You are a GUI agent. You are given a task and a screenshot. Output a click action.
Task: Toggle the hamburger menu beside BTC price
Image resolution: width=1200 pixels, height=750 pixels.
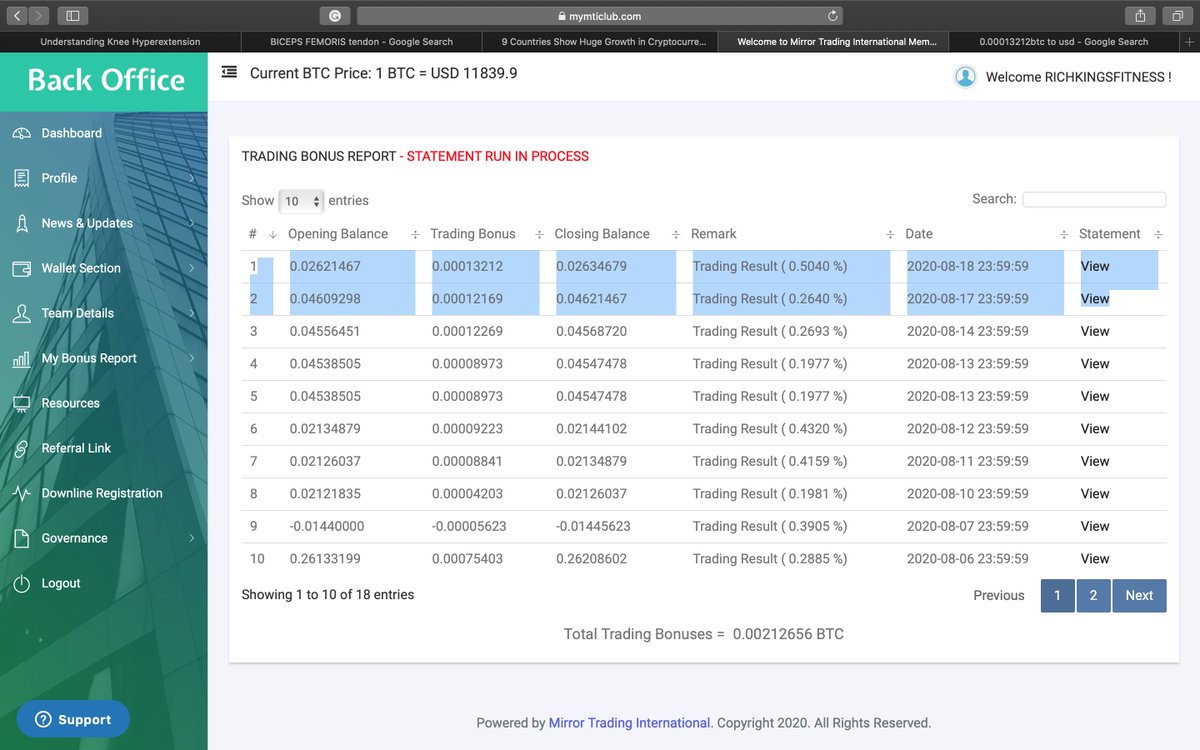pyautogui.click(x=229, y=73)
